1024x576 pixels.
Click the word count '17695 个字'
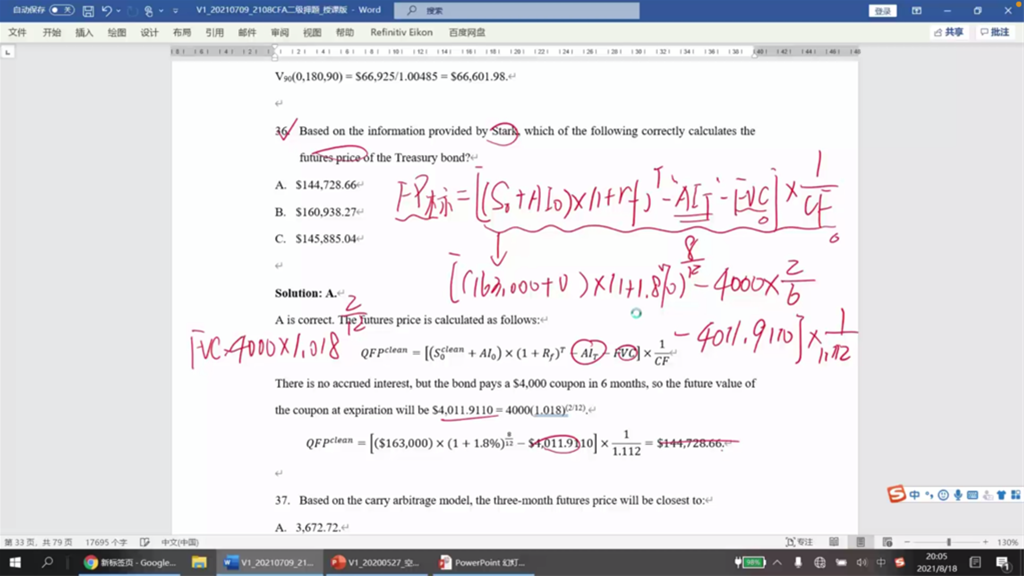point(106,542)
